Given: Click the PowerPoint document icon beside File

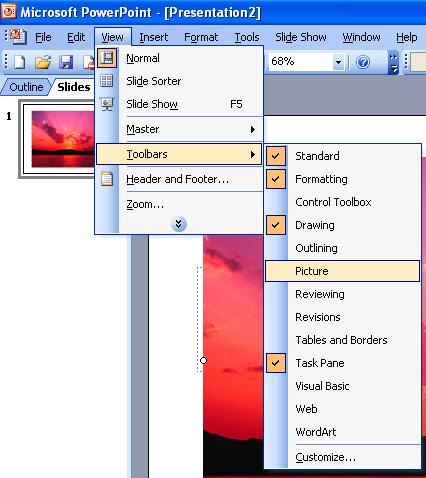Looking at the screenshot, I should click(x=18, y=36).
